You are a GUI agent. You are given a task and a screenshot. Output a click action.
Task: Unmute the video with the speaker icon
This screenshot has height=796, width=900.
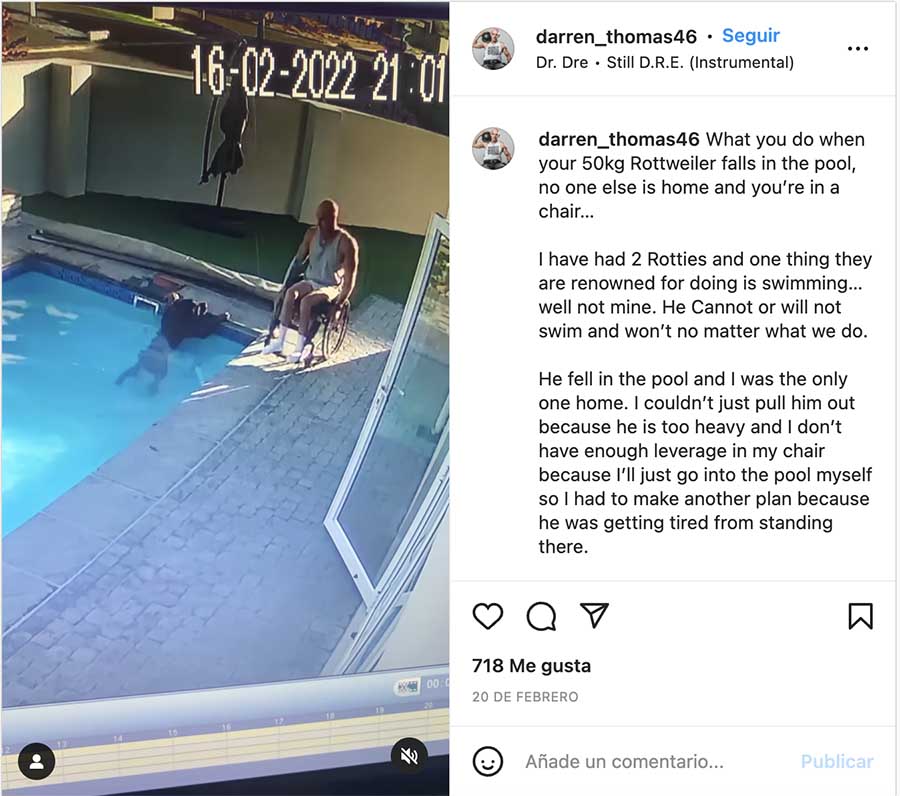coord(409,756)
